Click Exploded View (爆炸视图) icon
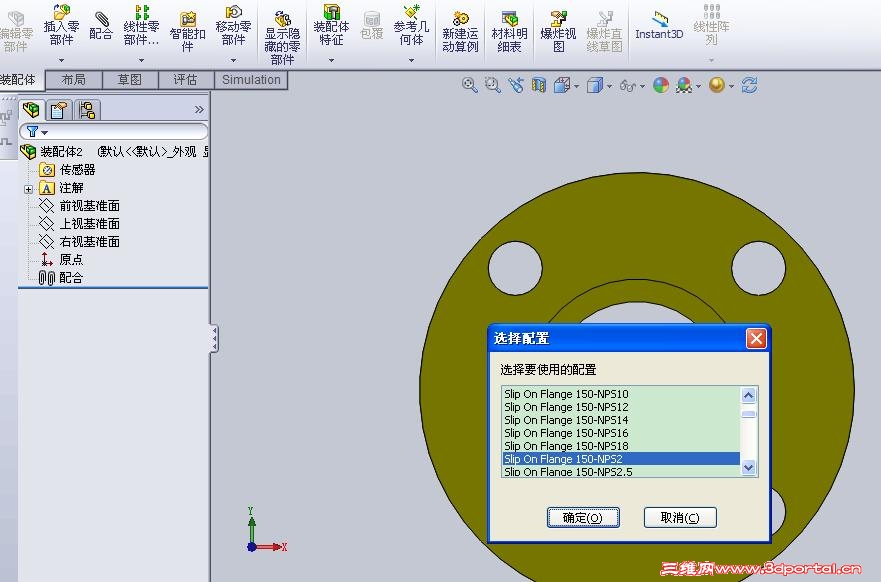Image resolution: width=881 pixels, height=582 pixels. pyautogui.click(x=558, y=31)
